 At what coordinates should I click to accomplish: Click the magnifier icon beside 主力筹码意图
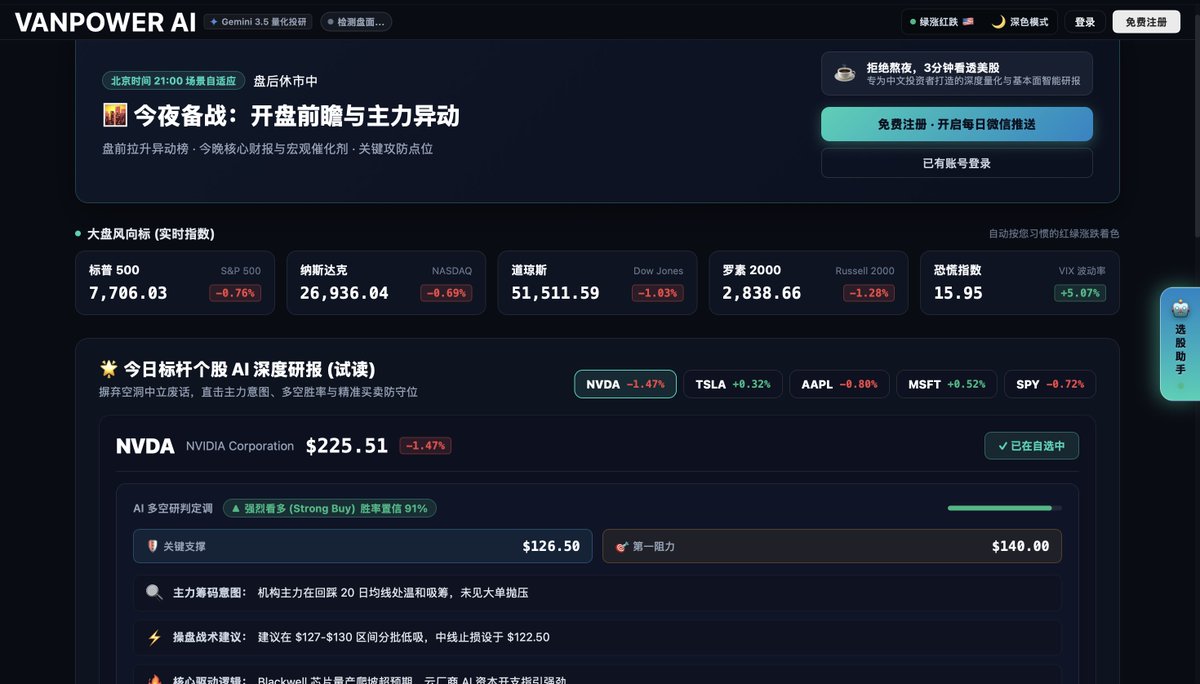(x=154, y=592)
